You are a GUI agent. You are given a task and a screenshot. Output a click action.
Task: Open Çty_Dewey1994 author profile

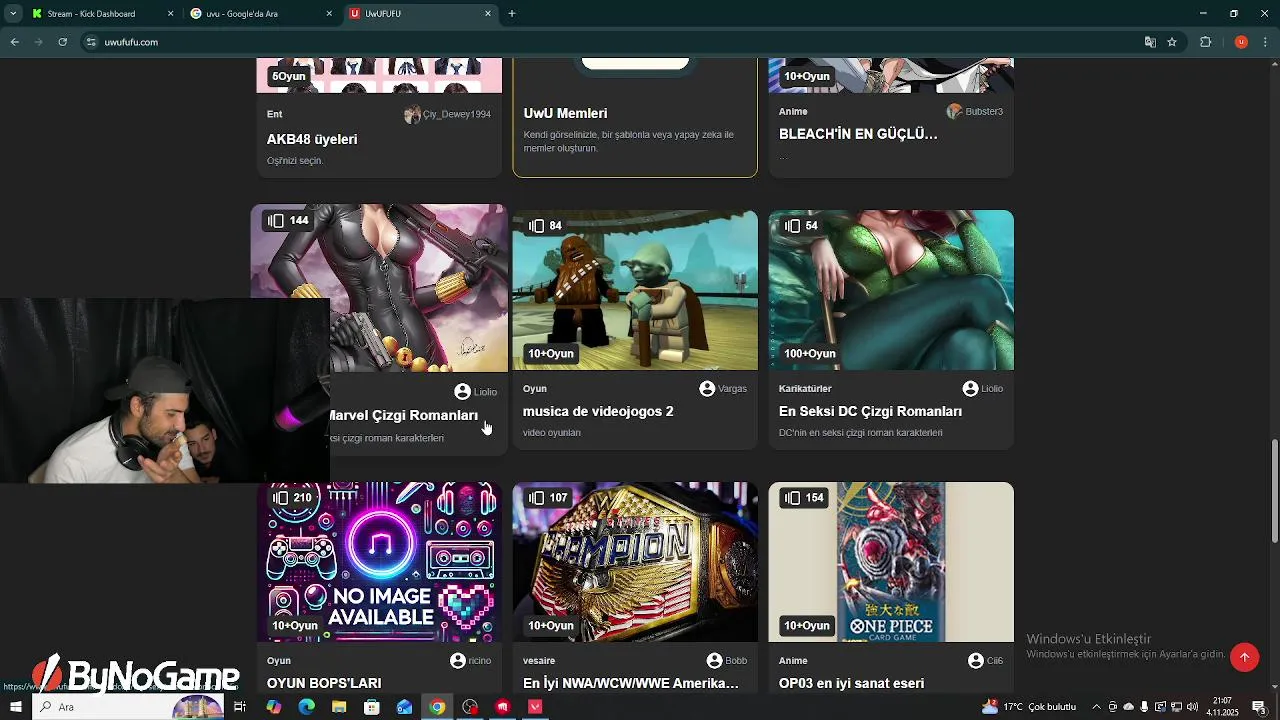[447, 114]
